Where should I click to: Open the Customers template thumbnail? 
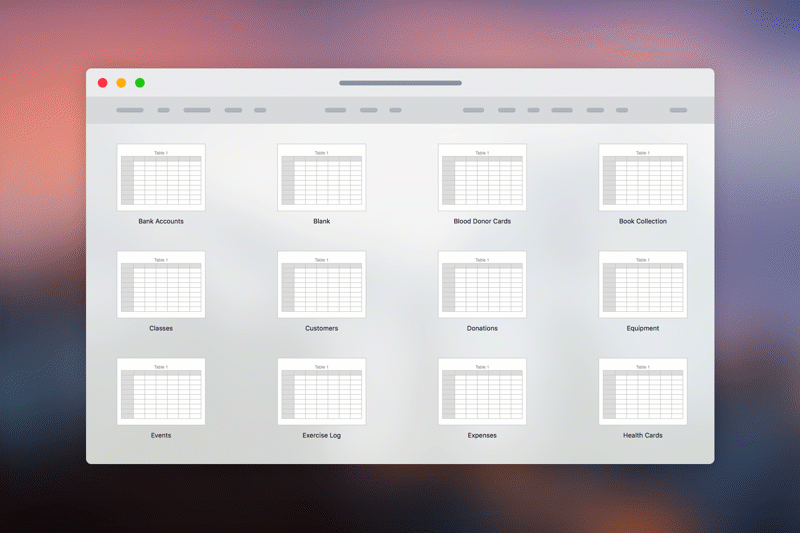point(321,284)
